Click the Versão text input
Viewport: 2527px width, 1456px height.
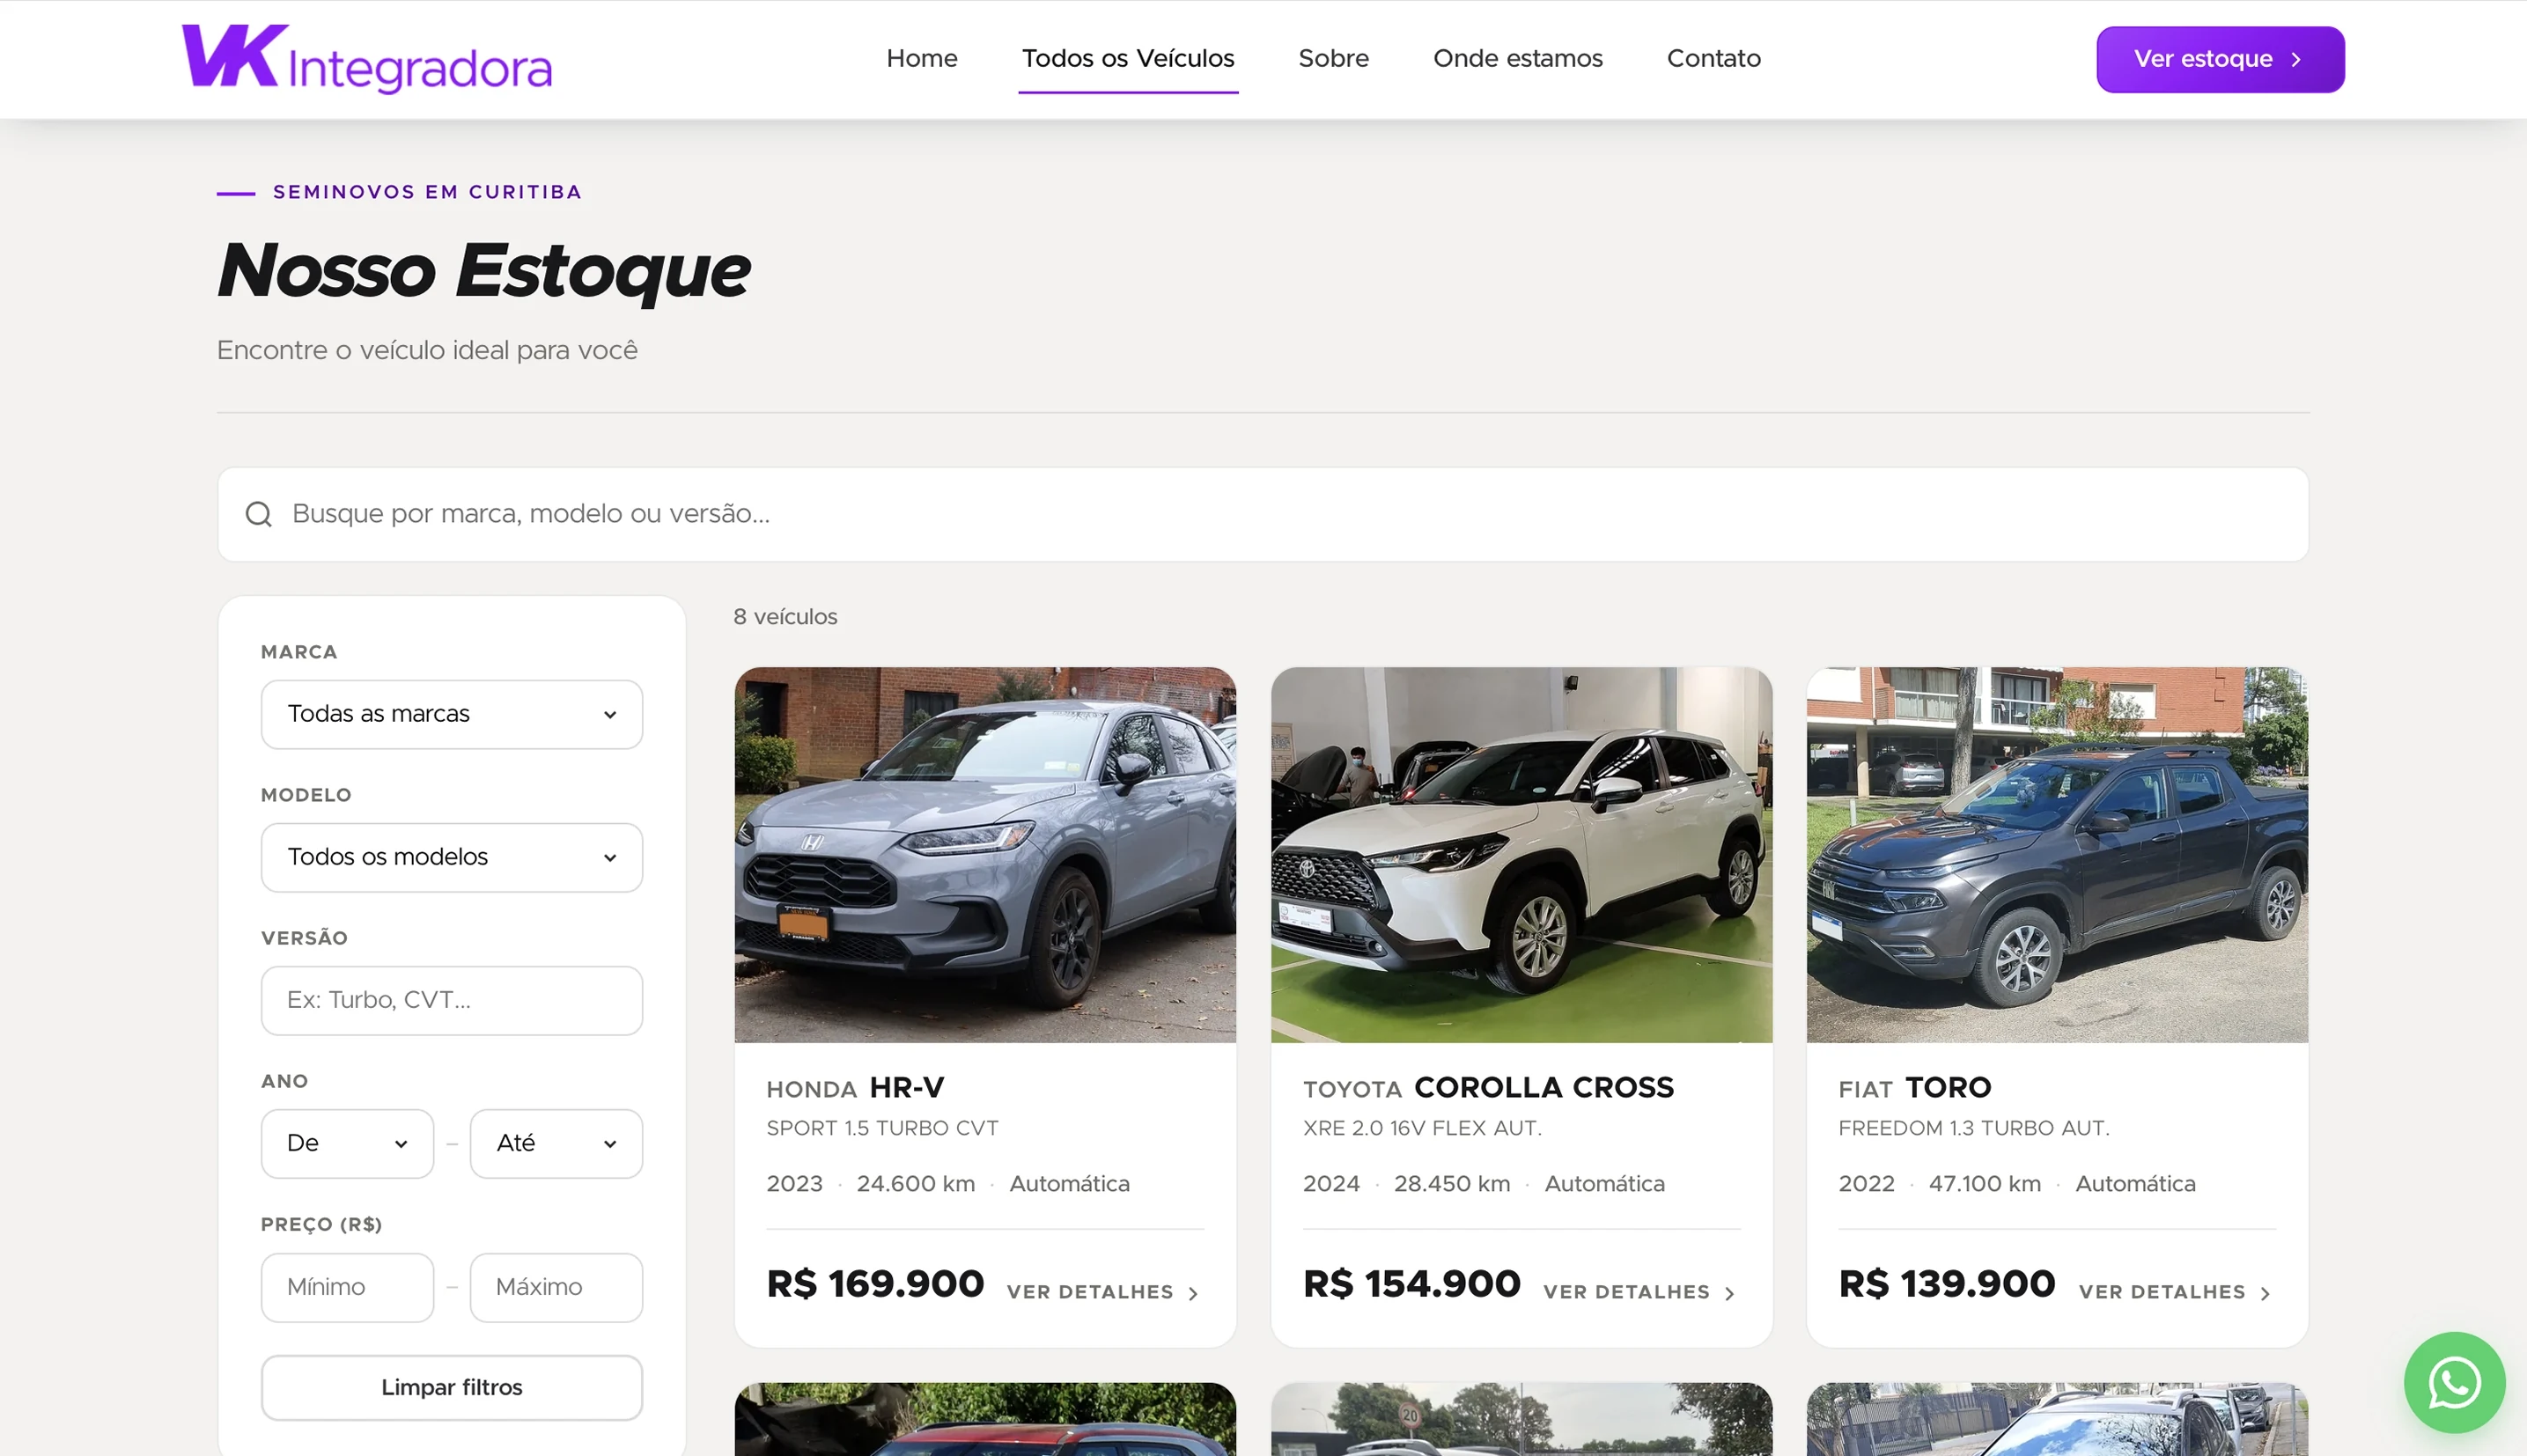point(451,1000)
